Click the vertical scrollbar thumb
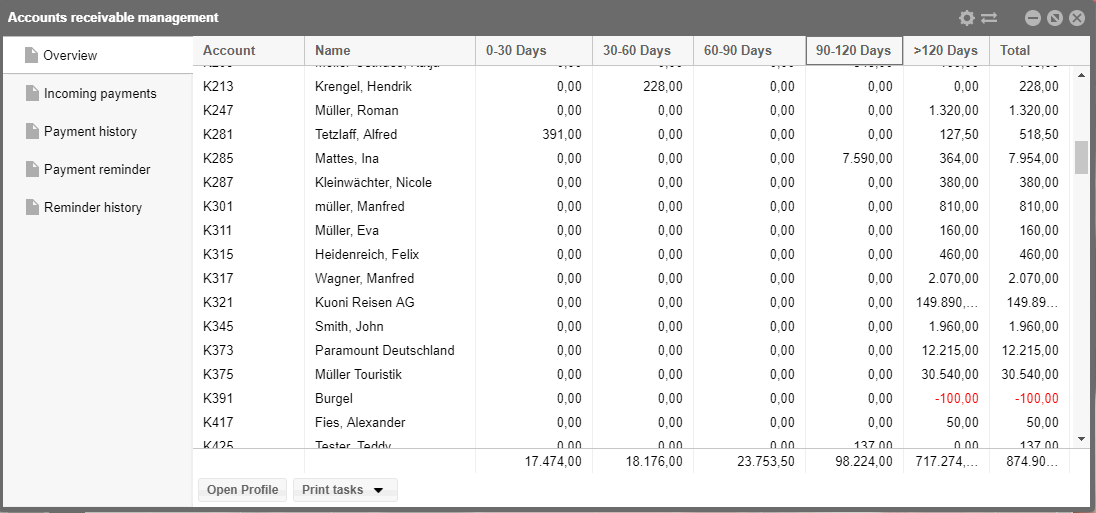 (x=1081, y=157)
